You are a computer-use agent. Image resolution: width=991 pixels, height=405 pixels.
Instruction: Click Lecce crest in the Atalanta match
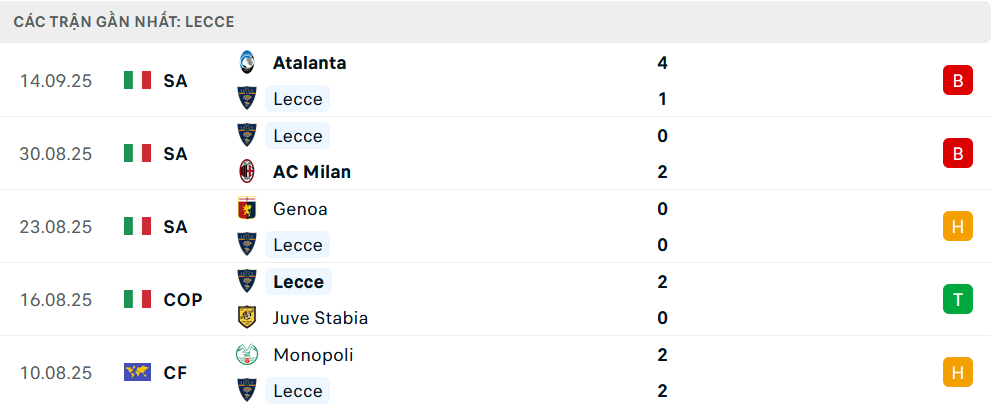[x=246, y=99]
